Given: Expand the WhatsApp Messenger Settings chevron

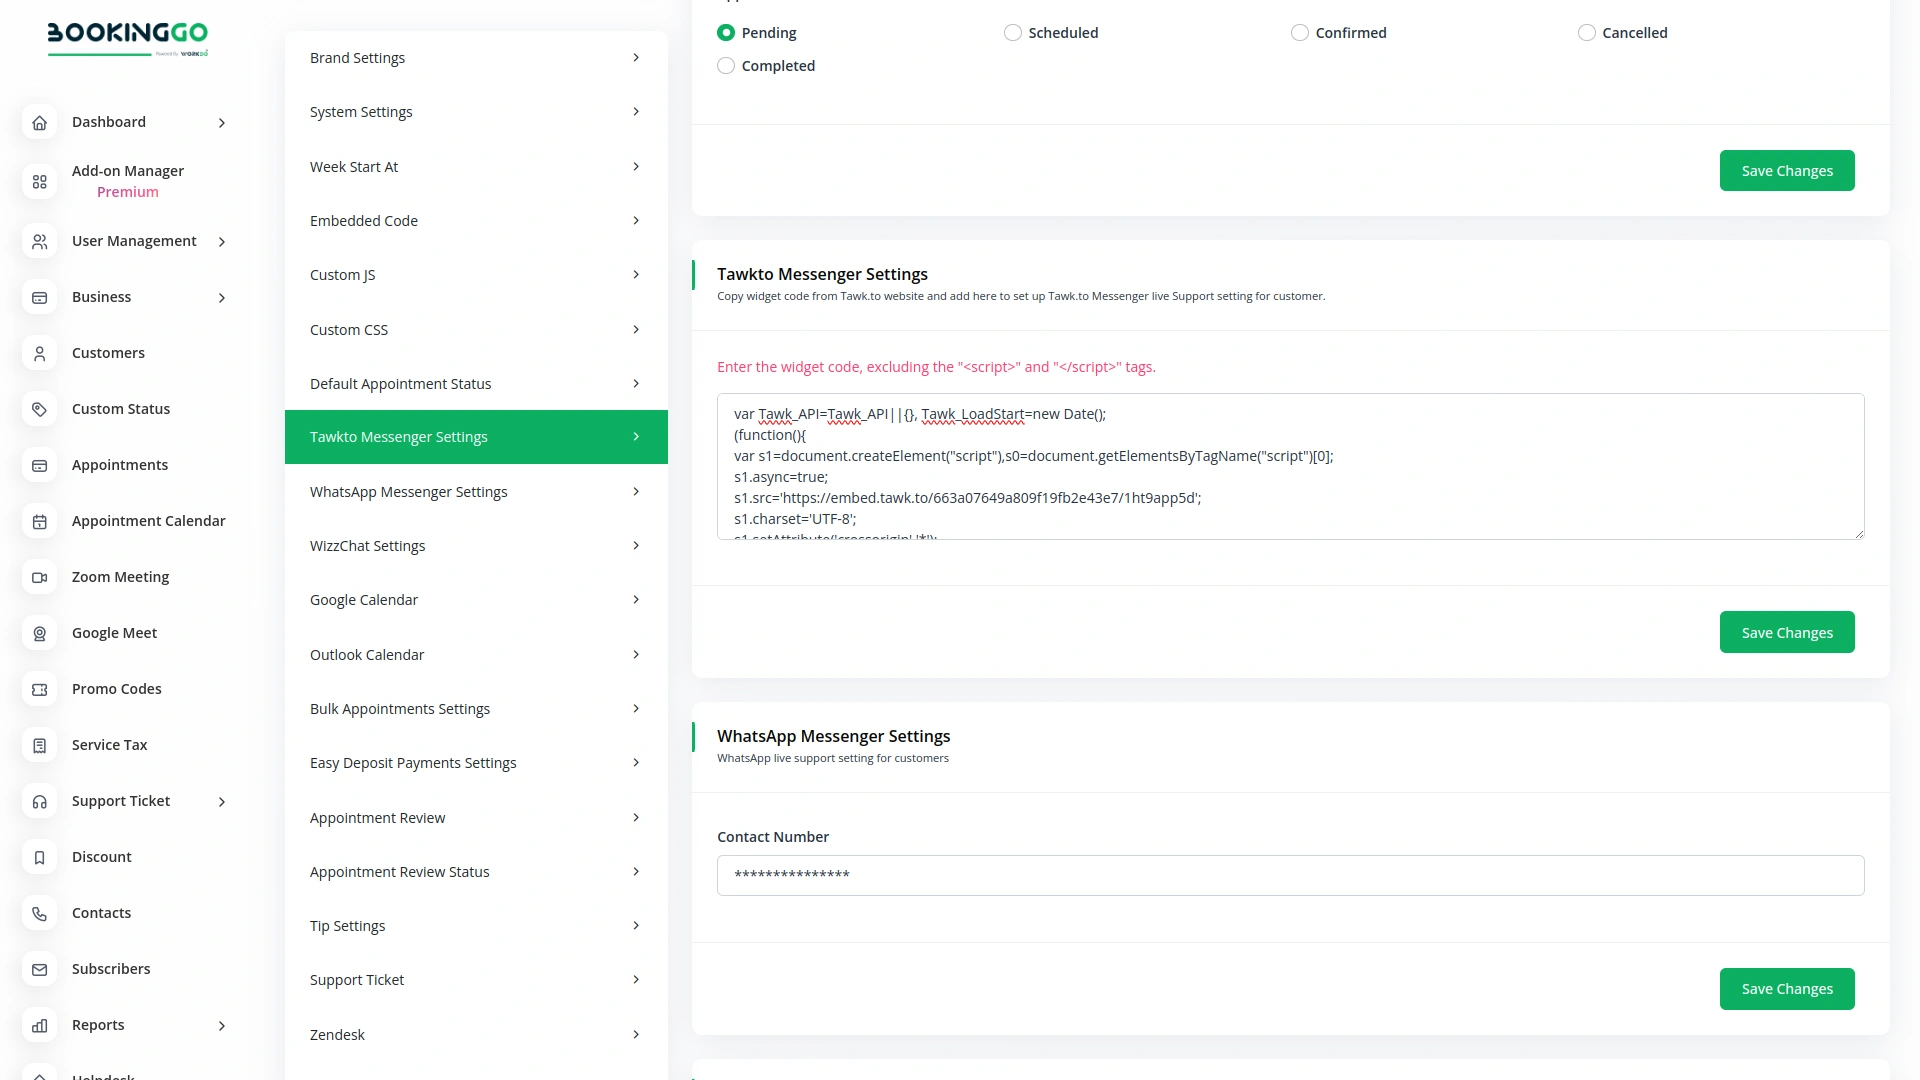Looking at the screenshot, I should coord(636,491).
